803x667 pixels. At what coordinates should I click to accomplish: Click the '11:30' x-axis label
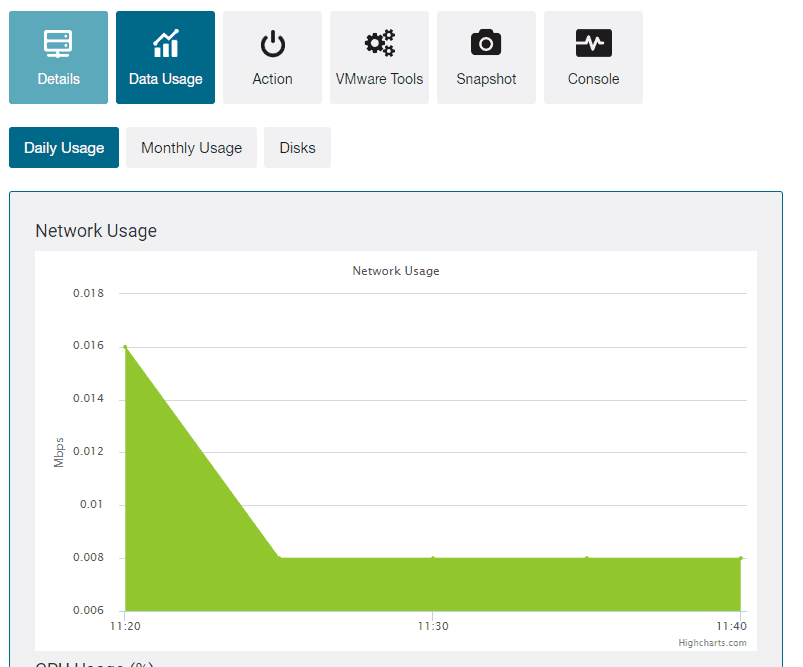tap(433, 626)
